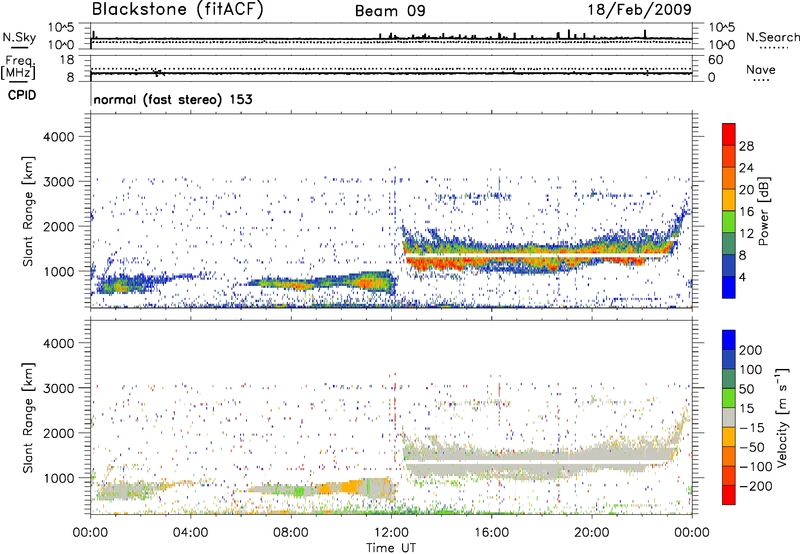Select the "N.Search" legend label
800x554 pixels.
[x=772, y=37]
